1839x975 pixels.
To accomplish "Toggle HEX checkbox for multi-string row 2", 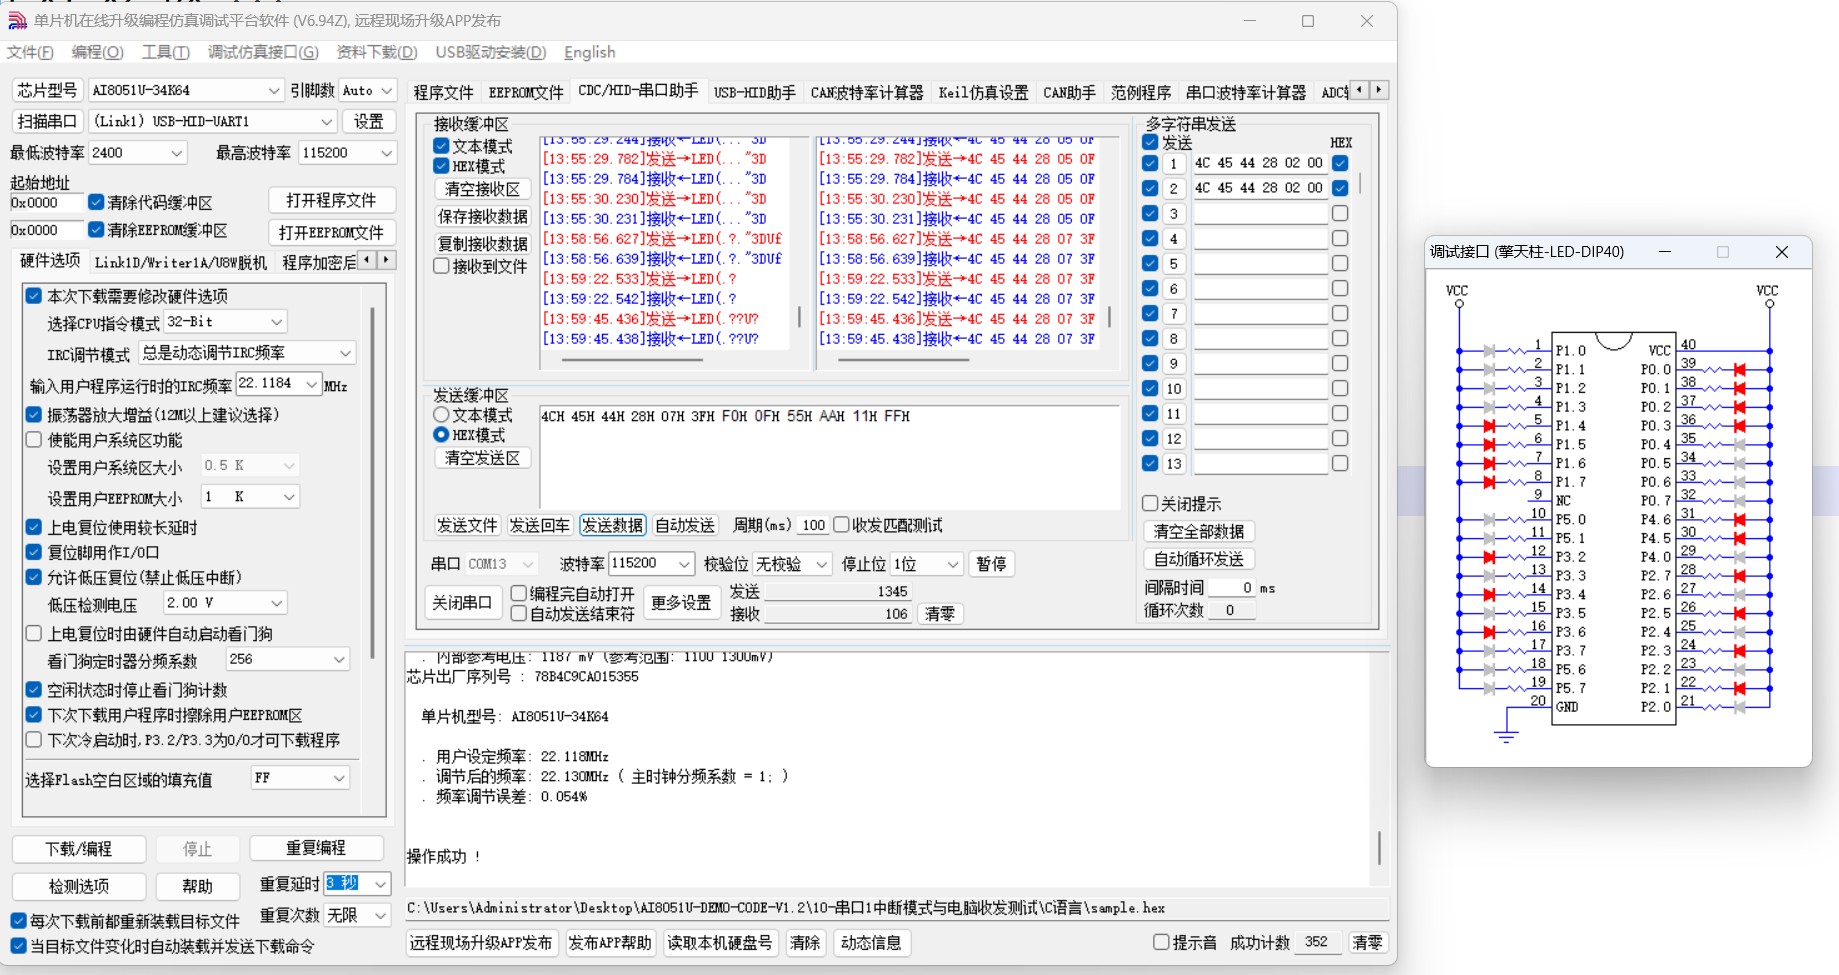I will pos(1340,188).
